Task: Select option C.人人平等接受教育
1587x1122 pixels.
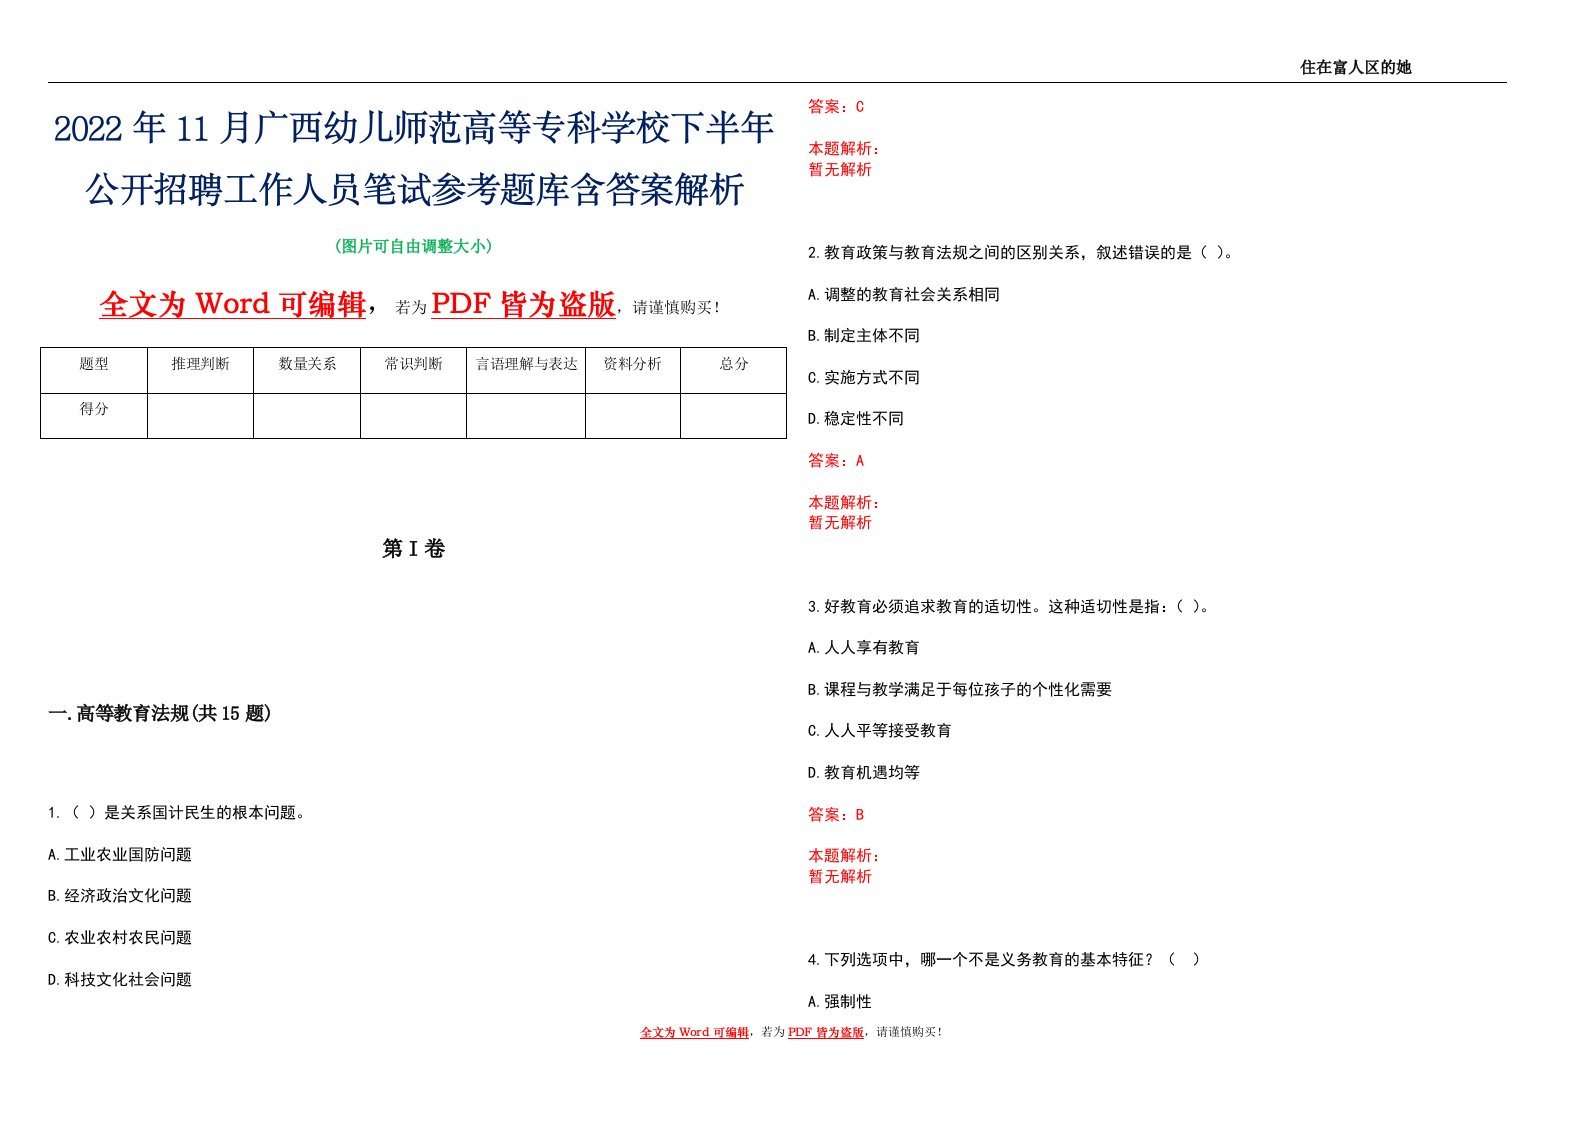Action: (880, 731)
